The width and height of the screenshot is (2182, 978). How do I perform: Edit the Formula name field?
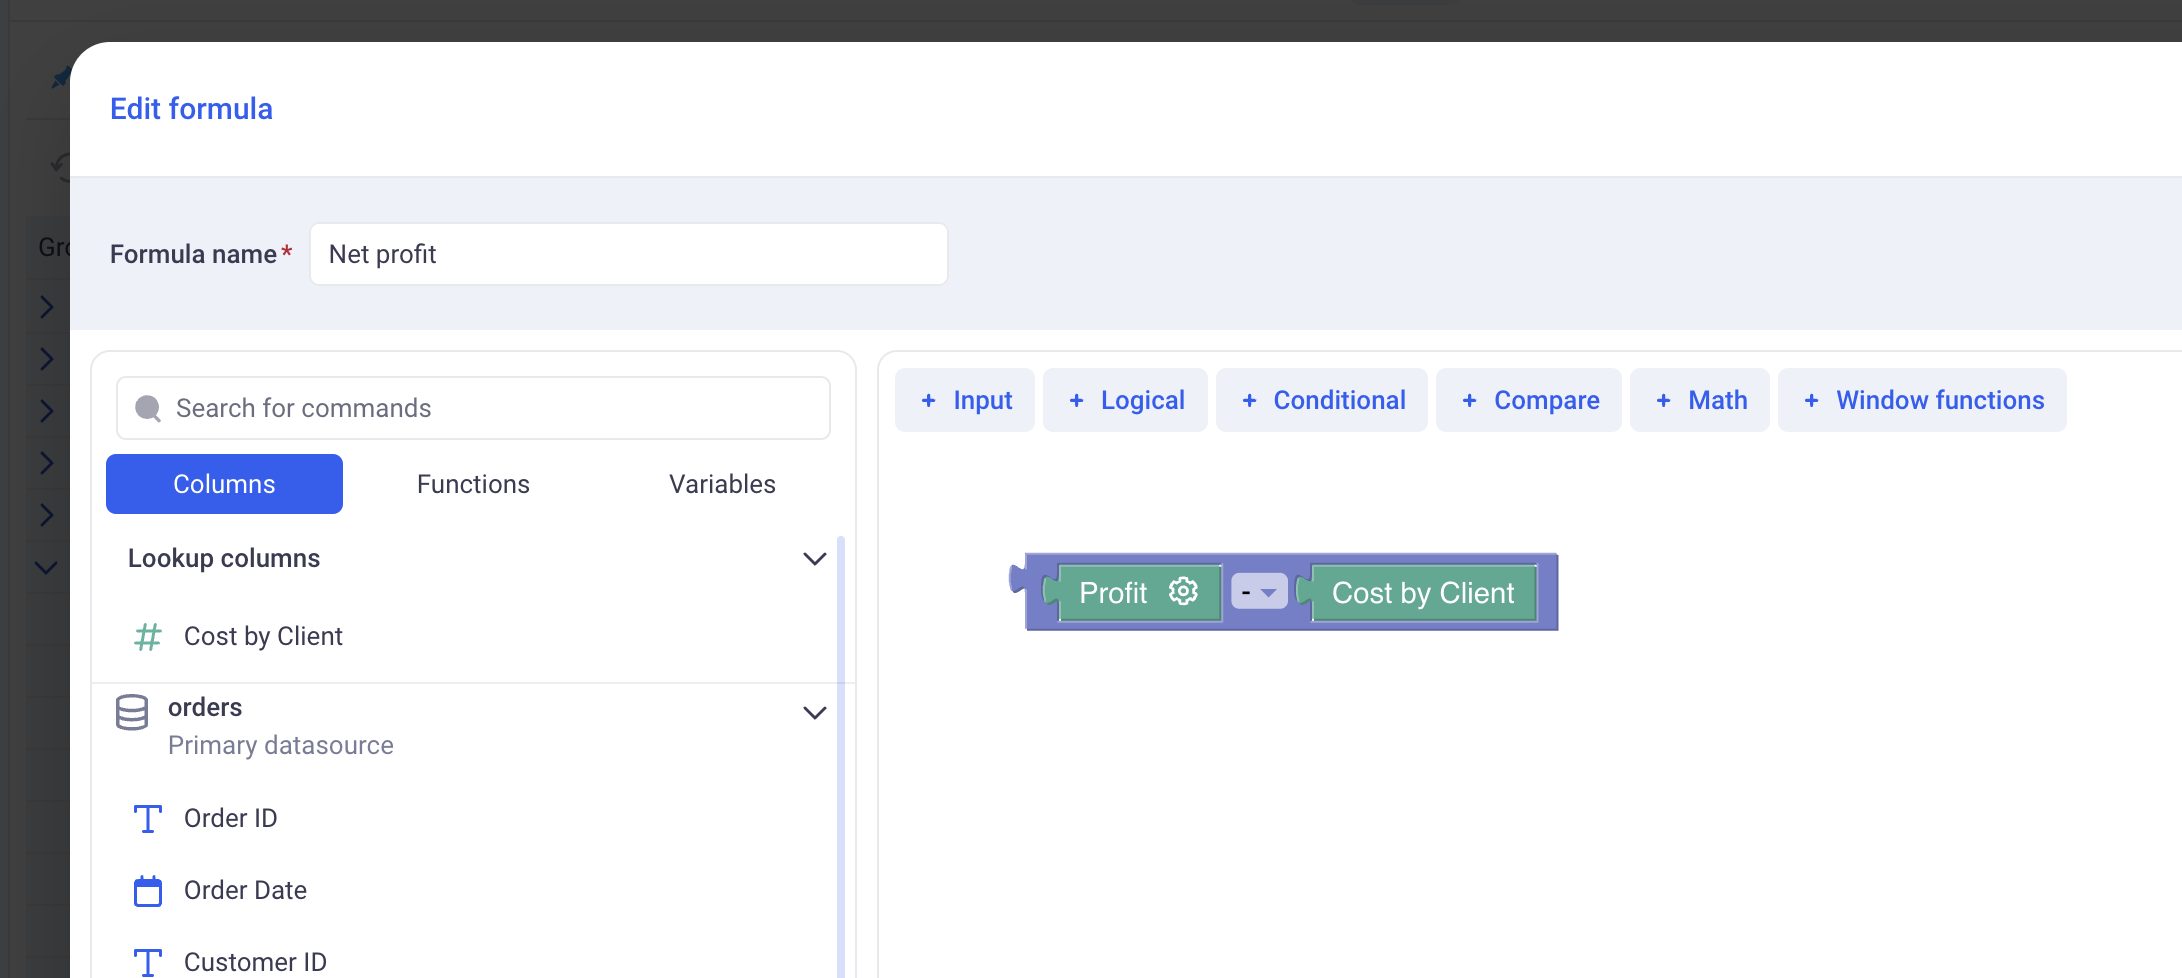(x=629, y=254)
